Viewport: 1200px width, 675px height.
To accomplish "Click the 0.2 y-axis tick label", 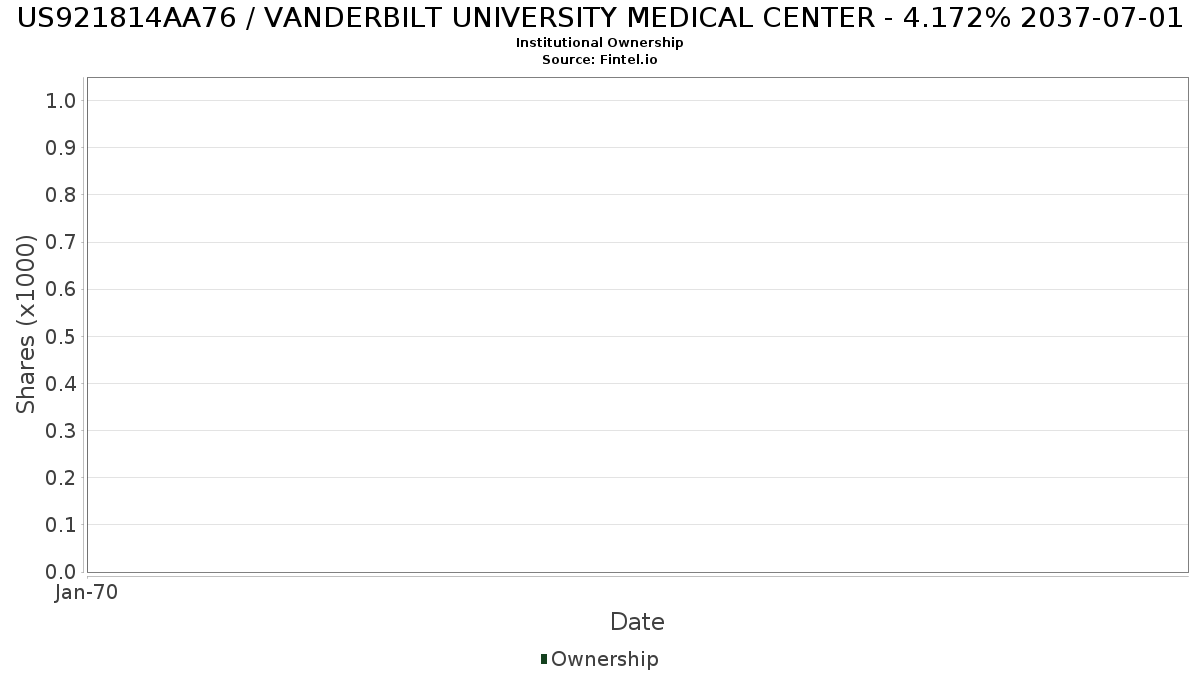I will coord(61,477).
